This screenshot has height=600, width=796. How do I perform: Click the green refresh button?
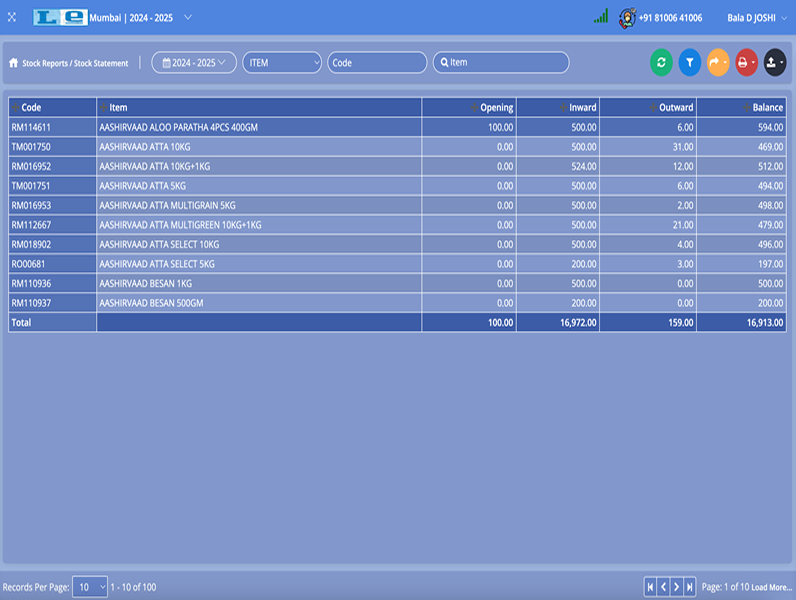[x=661, y=62]
